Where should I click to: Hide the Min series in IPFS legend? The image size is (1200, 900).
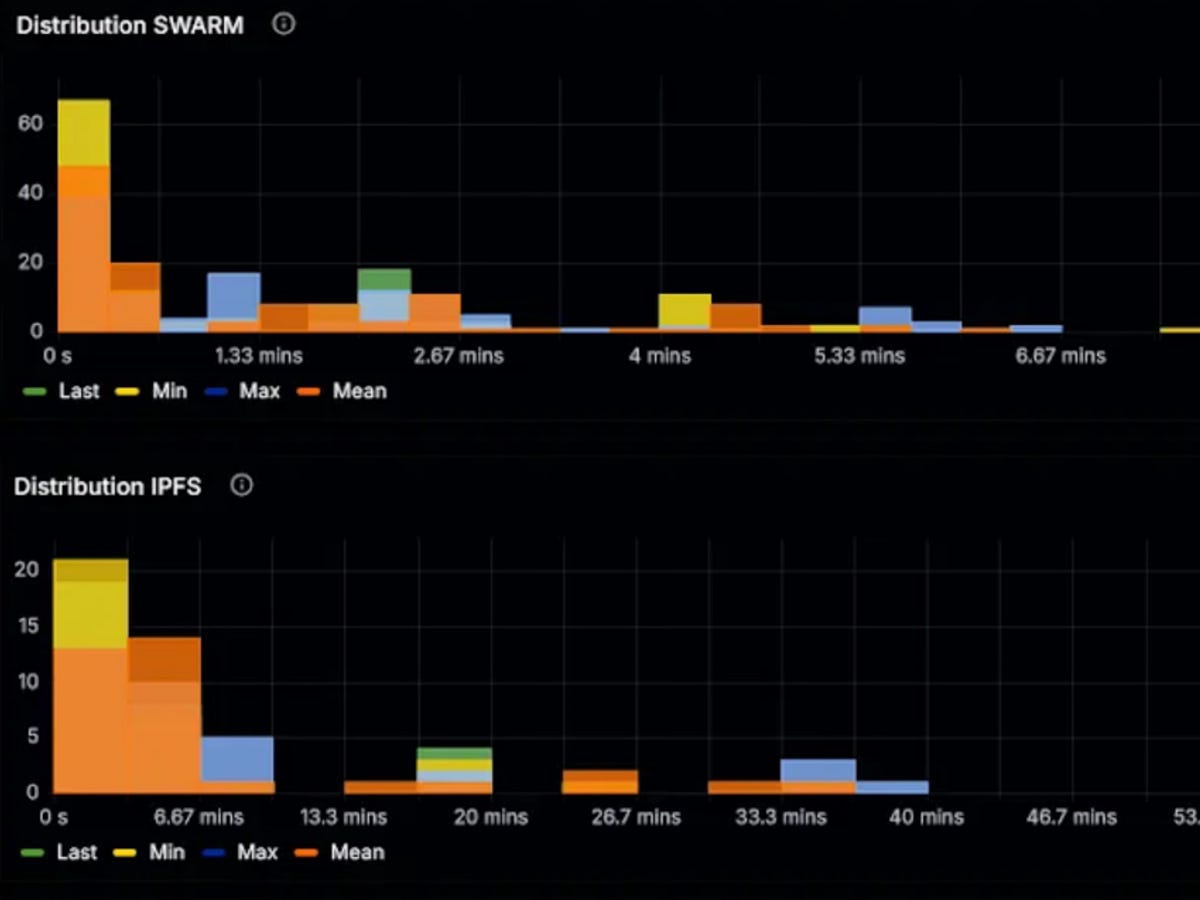point(168,852)
